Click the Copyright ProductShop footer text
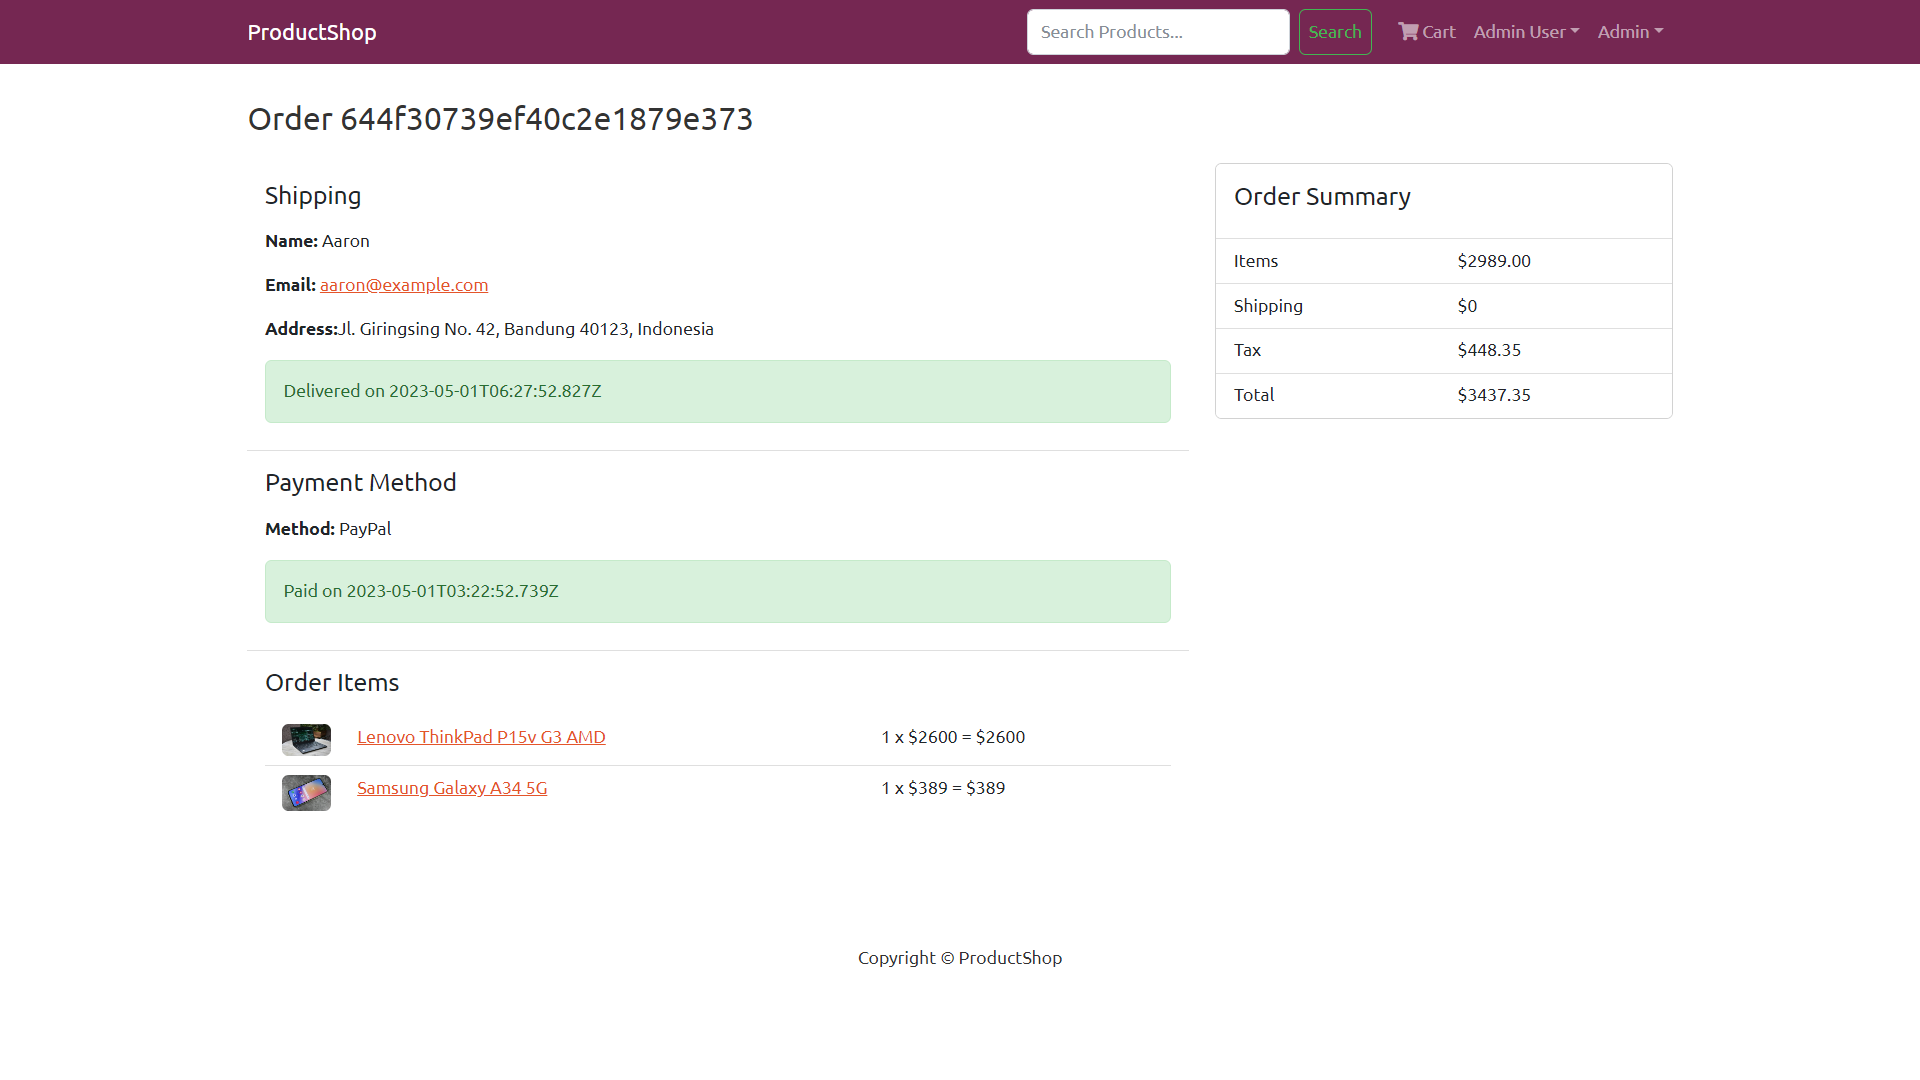Image resolution: width=1920 pixels, height=1080 pixels. (960, 958)
